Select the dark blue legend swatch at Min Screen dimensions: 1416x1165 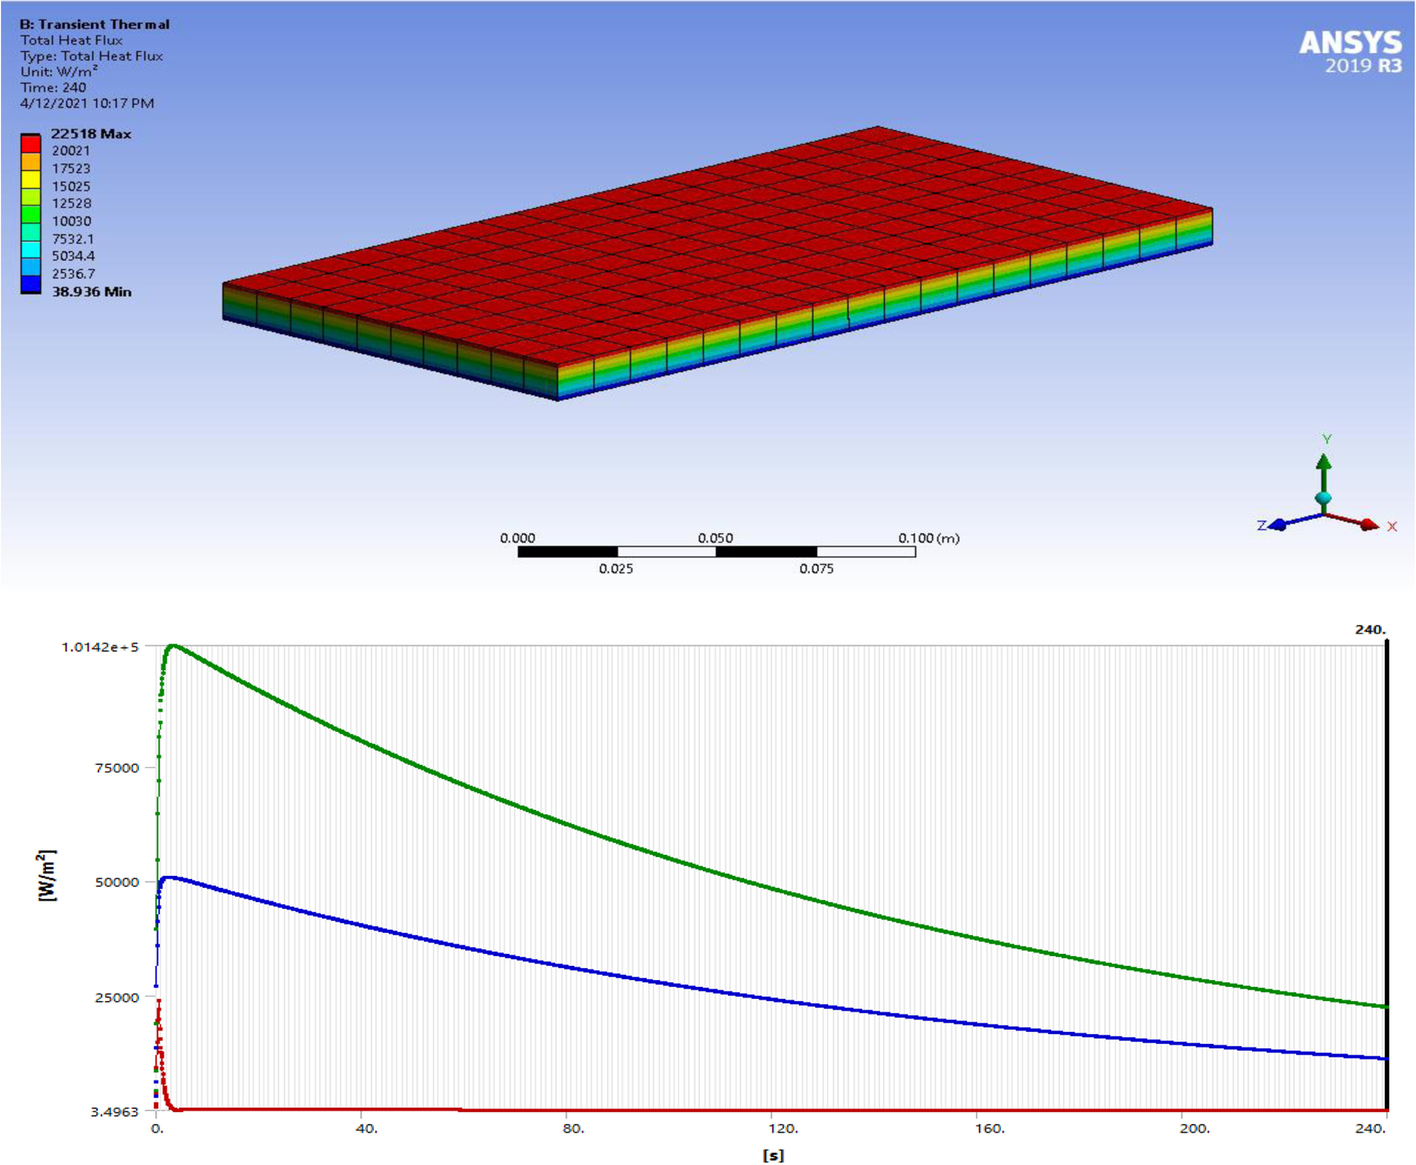[x=31, y=284]
